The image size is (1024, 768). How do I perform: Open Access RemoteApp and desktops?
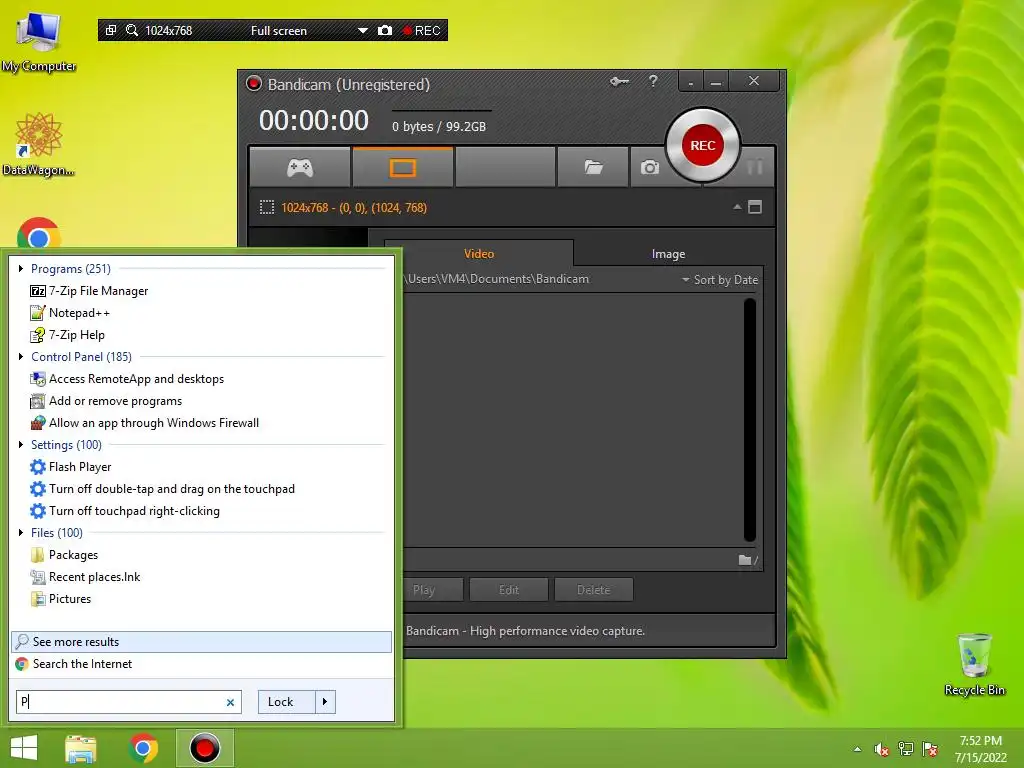tap(127, 379)
